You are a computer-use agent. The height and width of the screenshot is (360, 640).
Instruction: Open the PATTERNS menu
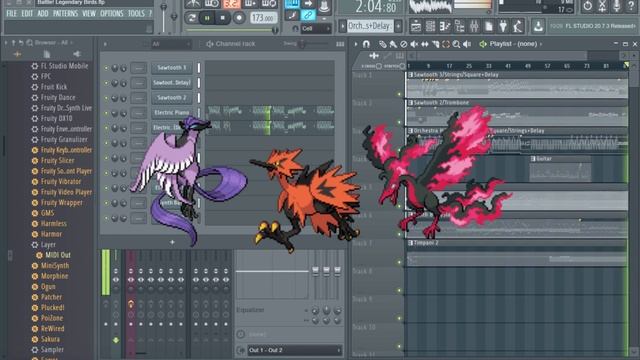(65, 13)
